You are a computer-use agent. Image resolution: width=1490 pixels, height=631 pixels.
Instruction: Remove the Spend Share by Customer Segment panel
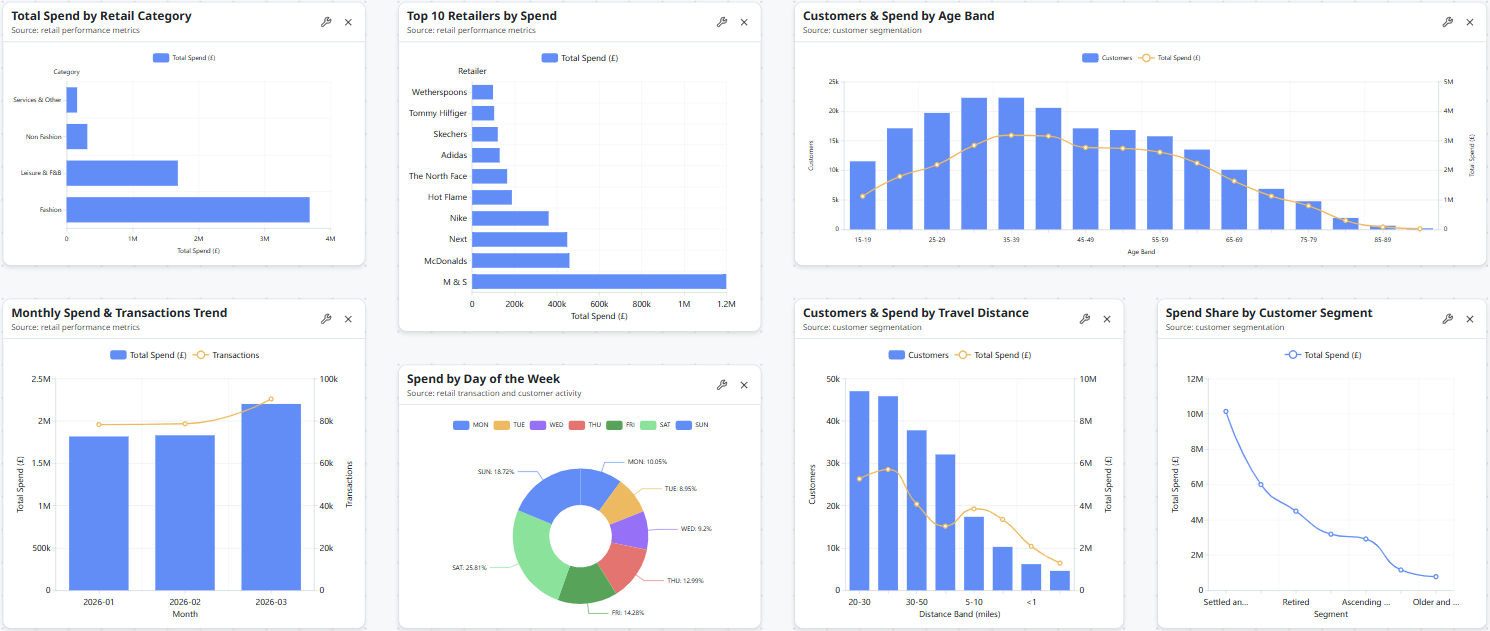click(1469, 319)
